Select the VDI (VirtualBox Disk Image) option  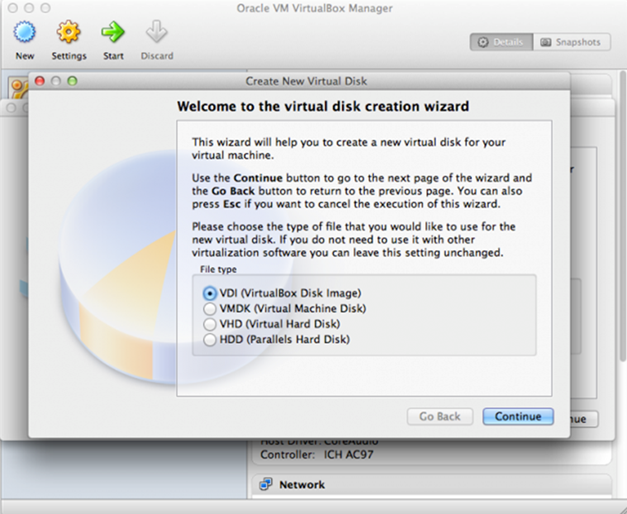[x=210, y=294]
